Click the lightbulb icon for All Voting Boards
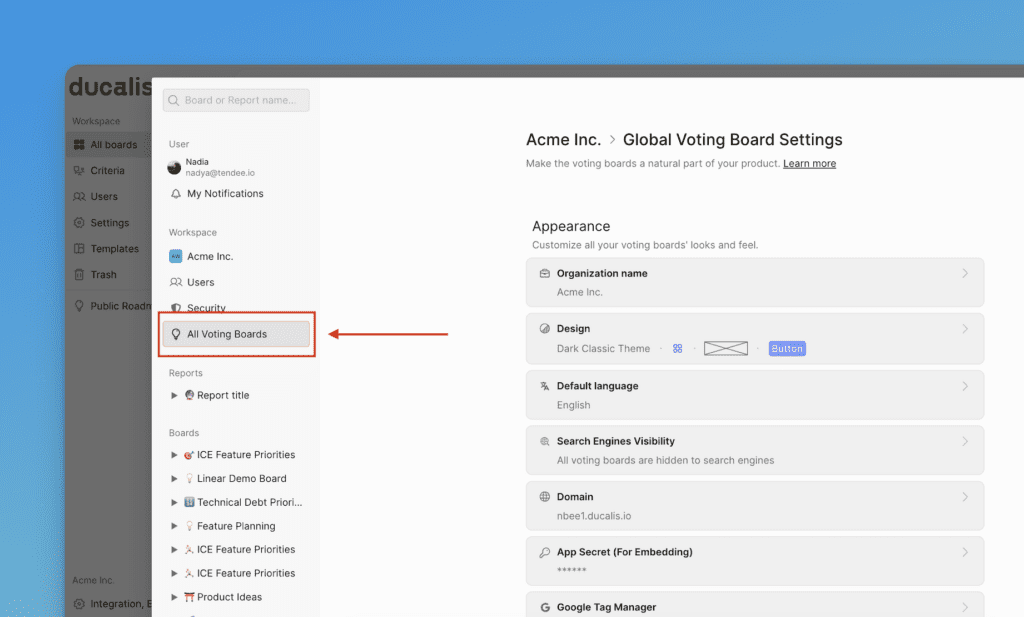 tap(176, 335)
